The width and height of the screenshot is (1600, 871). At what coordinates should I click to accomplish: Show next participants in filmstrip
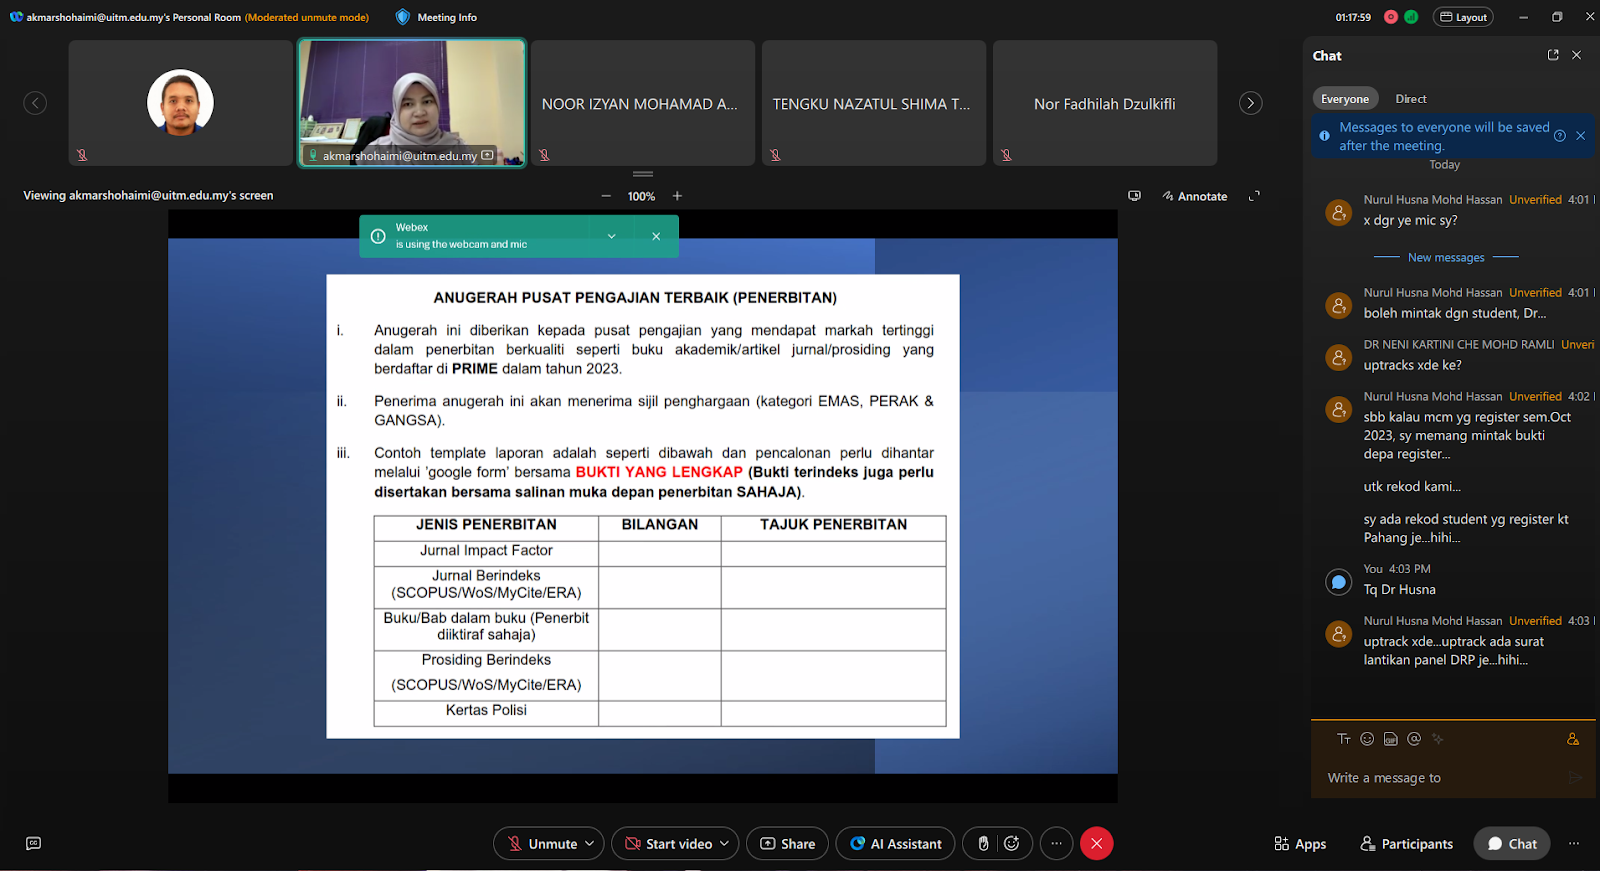(x=1250, y=103)
